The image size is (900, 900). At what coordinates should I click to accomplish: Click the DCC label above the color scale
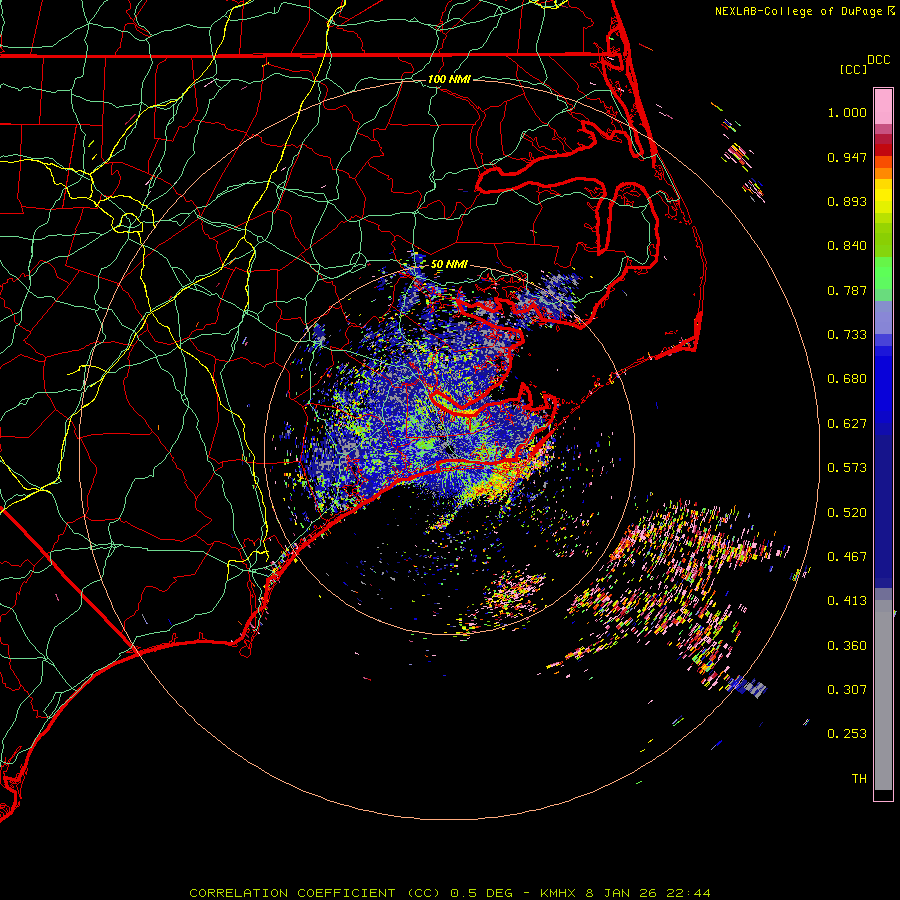tap(878, 60)
